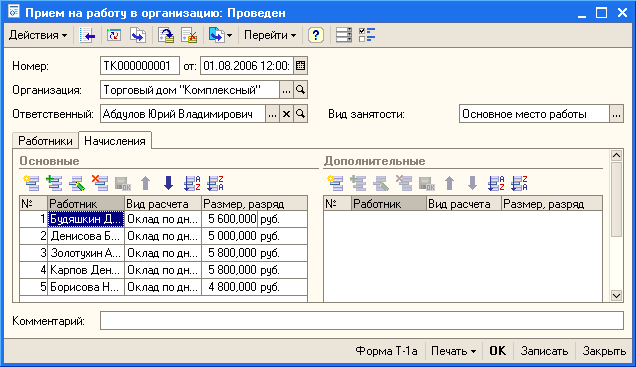Select the Денисова Б... row cell

point(86,236)
